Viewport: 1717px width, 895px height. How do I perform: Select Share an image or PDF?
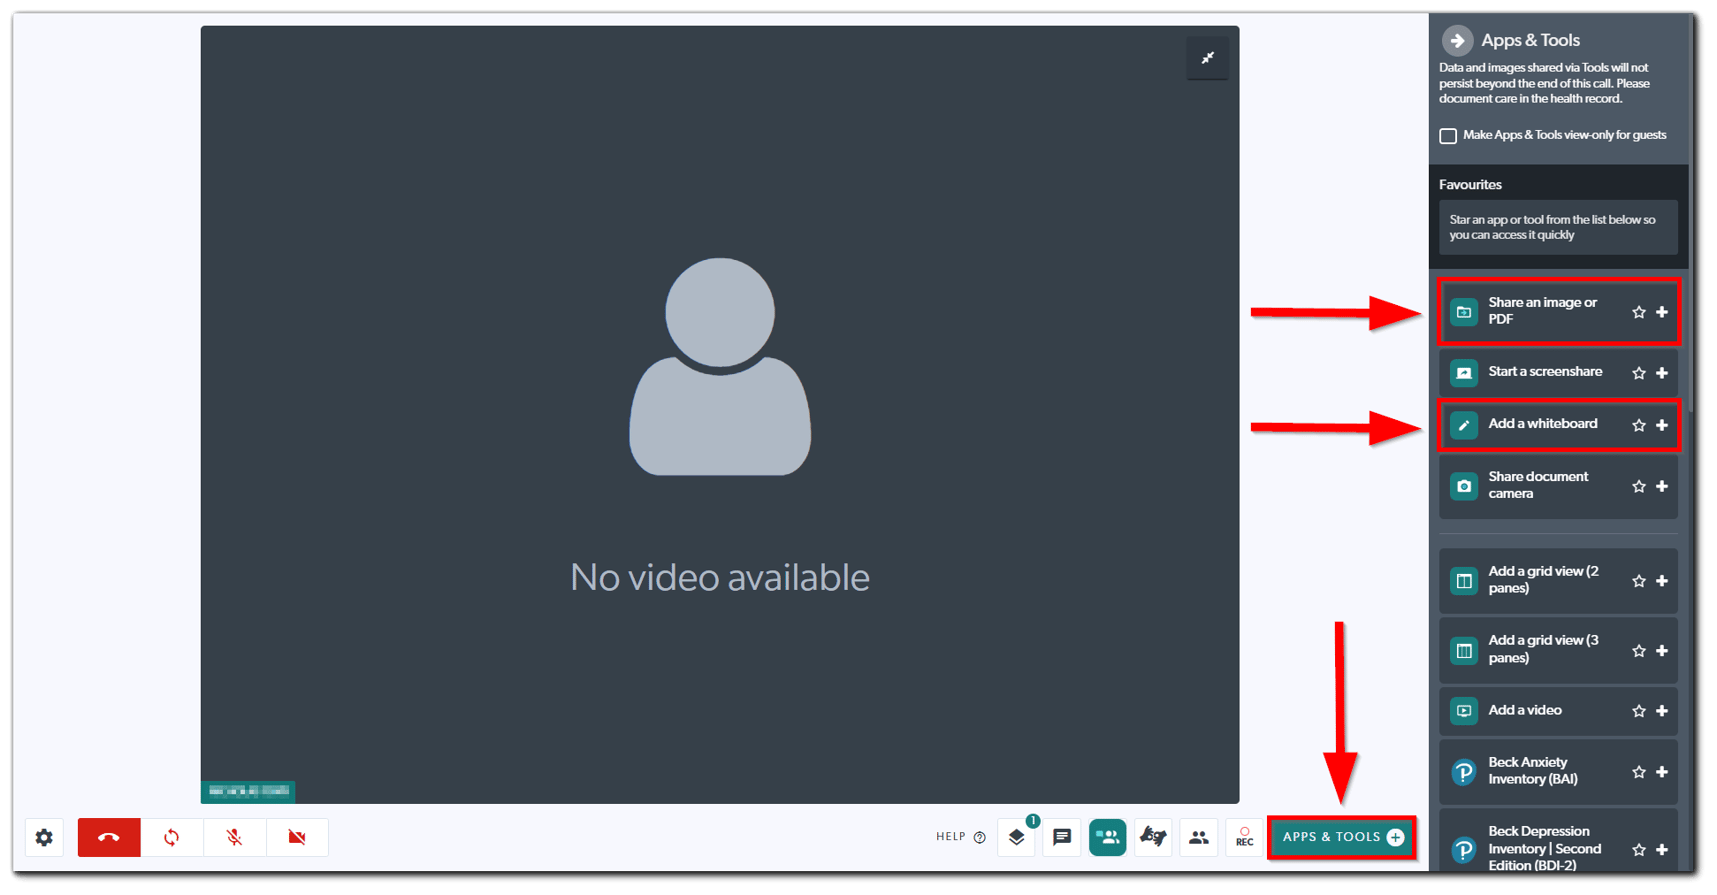[x=1541, y=311]
